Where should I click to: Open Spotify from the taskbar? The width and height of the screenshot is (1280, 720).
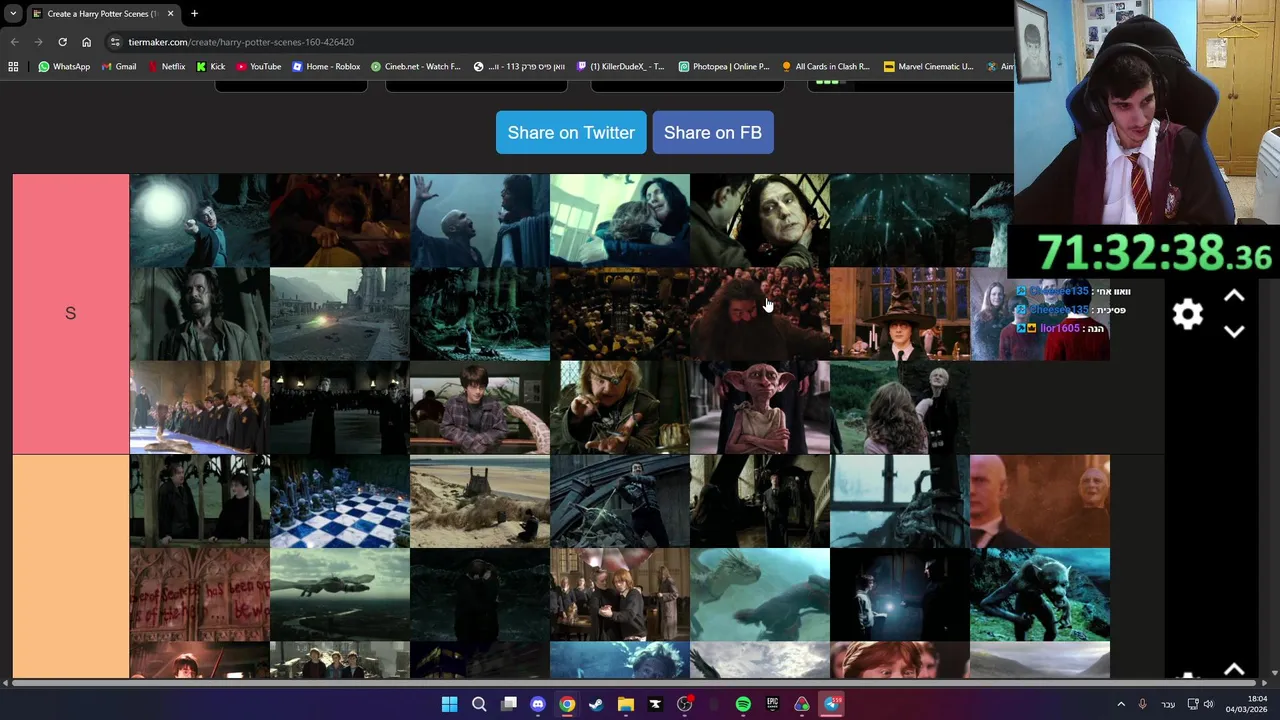pyautogui.click(x=743, y=704)
